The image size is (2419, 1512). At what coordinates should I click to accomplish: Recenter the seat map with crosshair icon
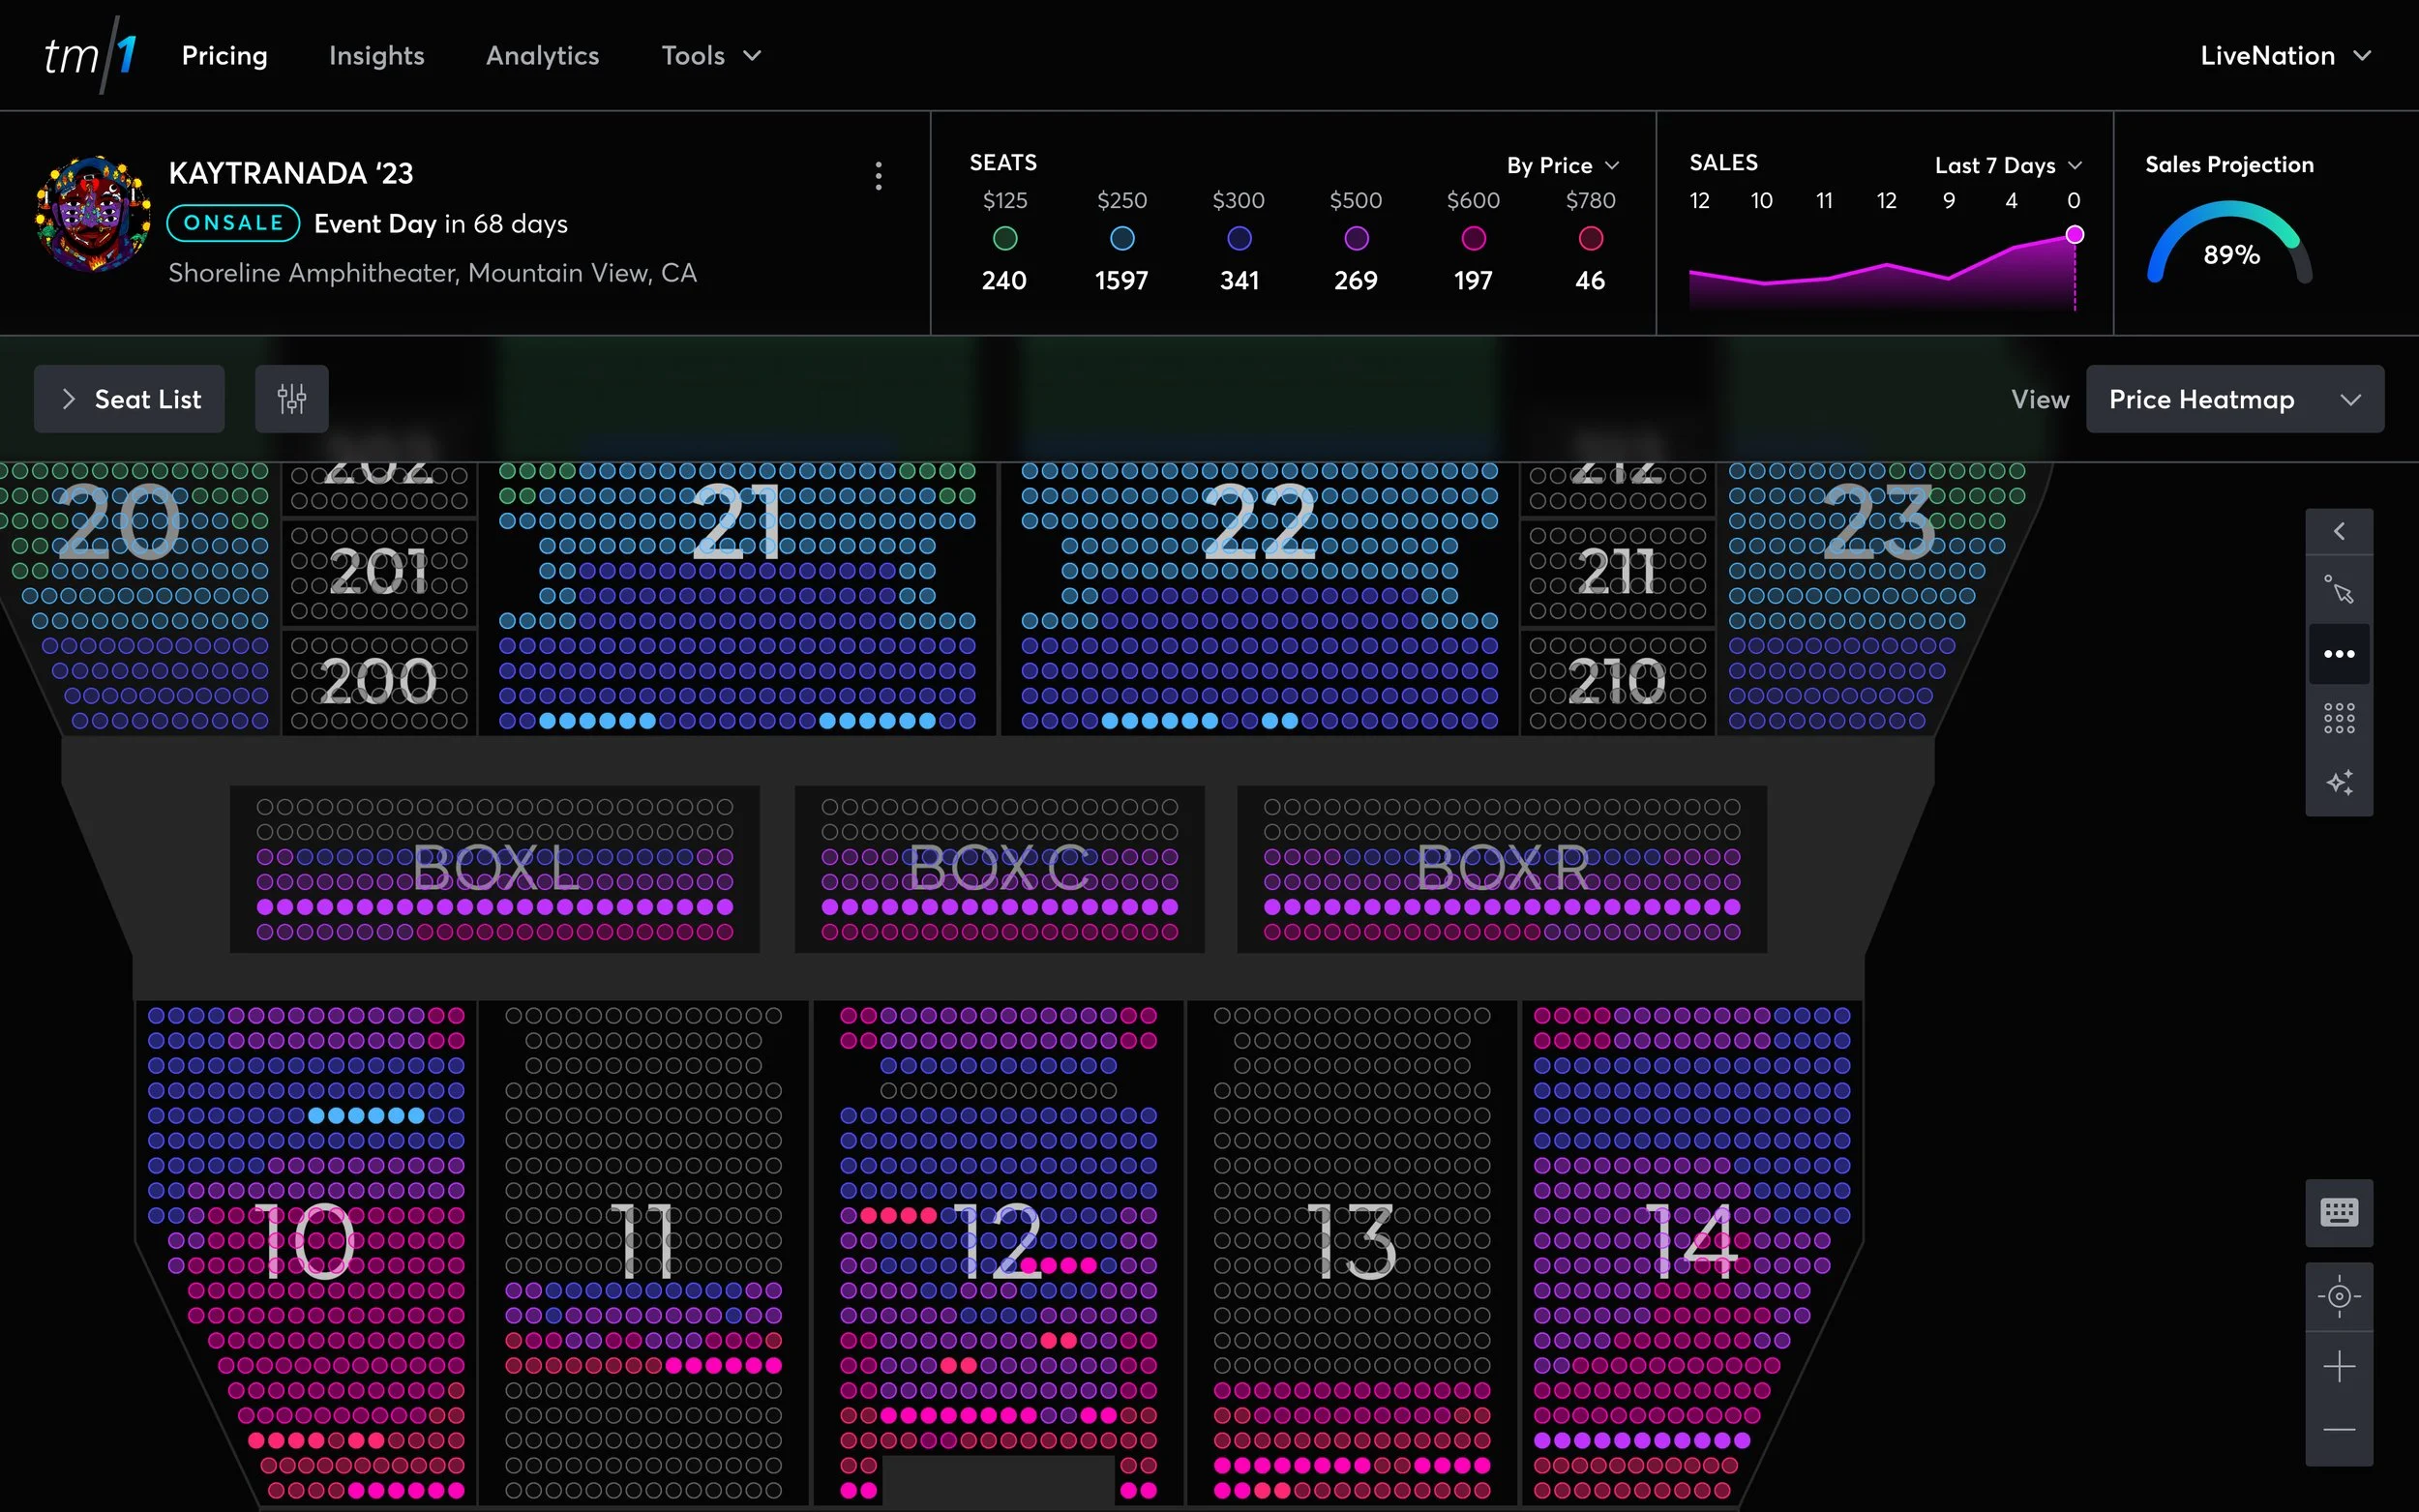click(2338, 1297)
